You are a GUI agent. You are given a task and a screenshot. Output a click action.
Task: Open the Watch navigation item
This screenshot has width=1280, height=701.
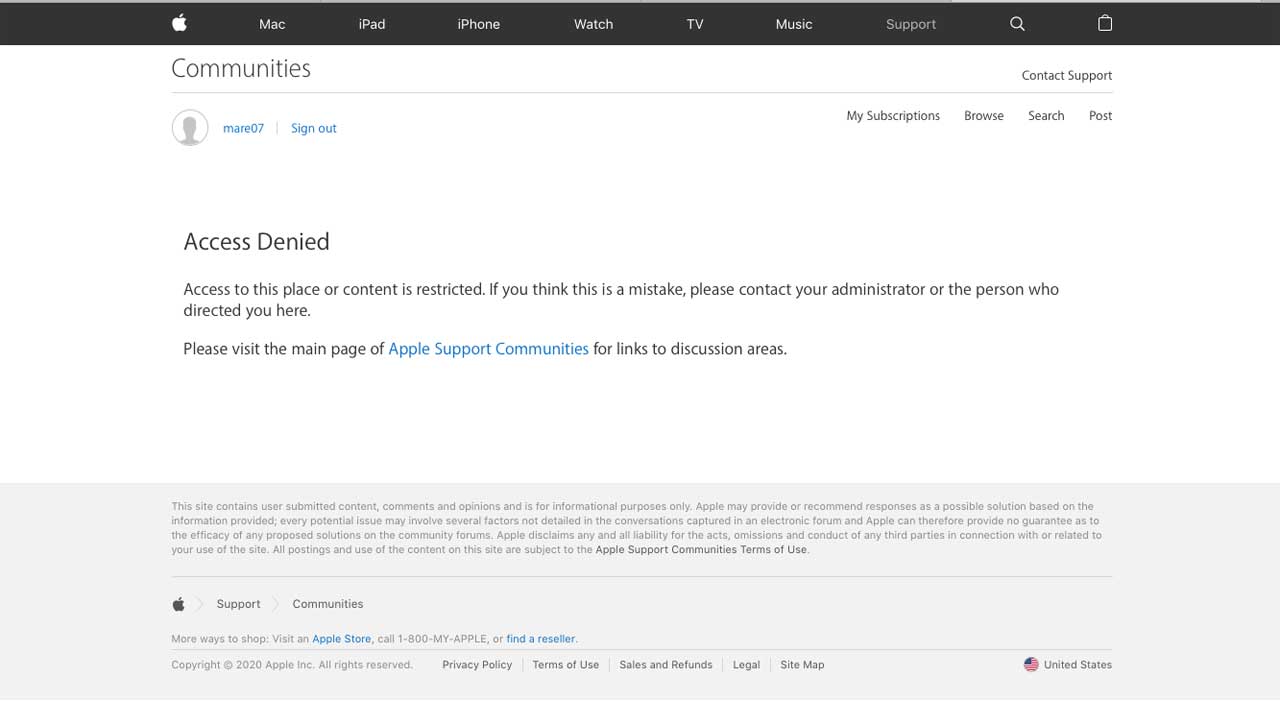(x=593, y=24)
